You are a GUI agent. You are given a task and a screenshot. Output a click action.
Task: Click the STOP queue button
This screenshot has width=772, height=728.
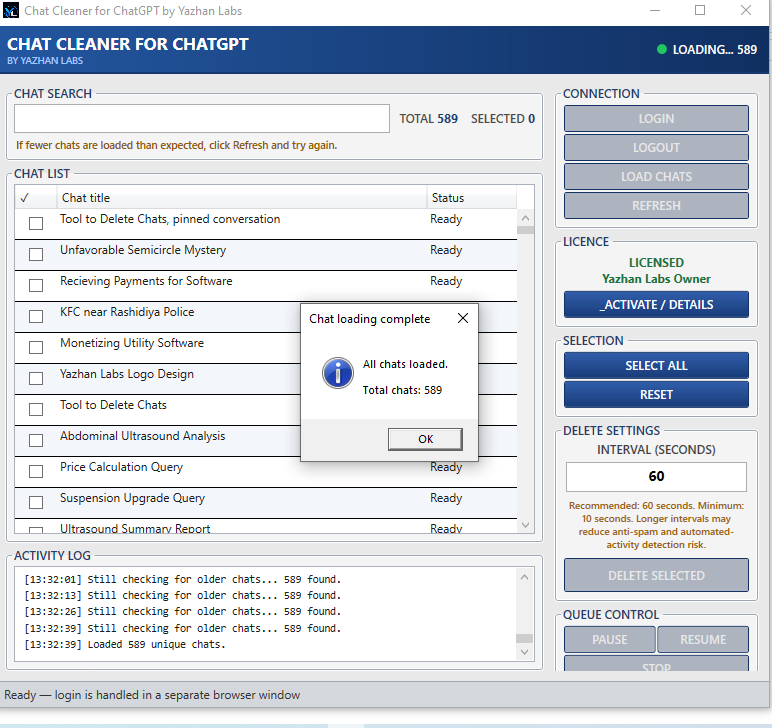point(656,665)
